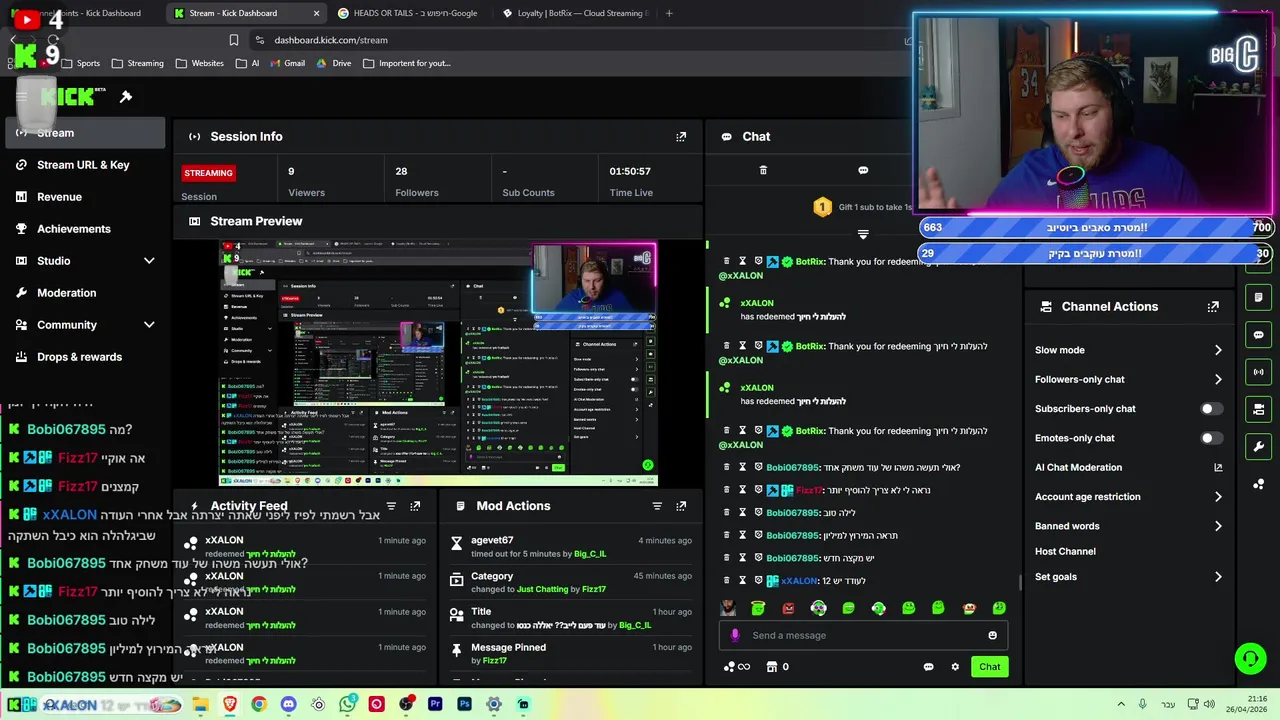Open Stream URL & Key in sidebar
1280x720 pixels.
coord(84,165)
